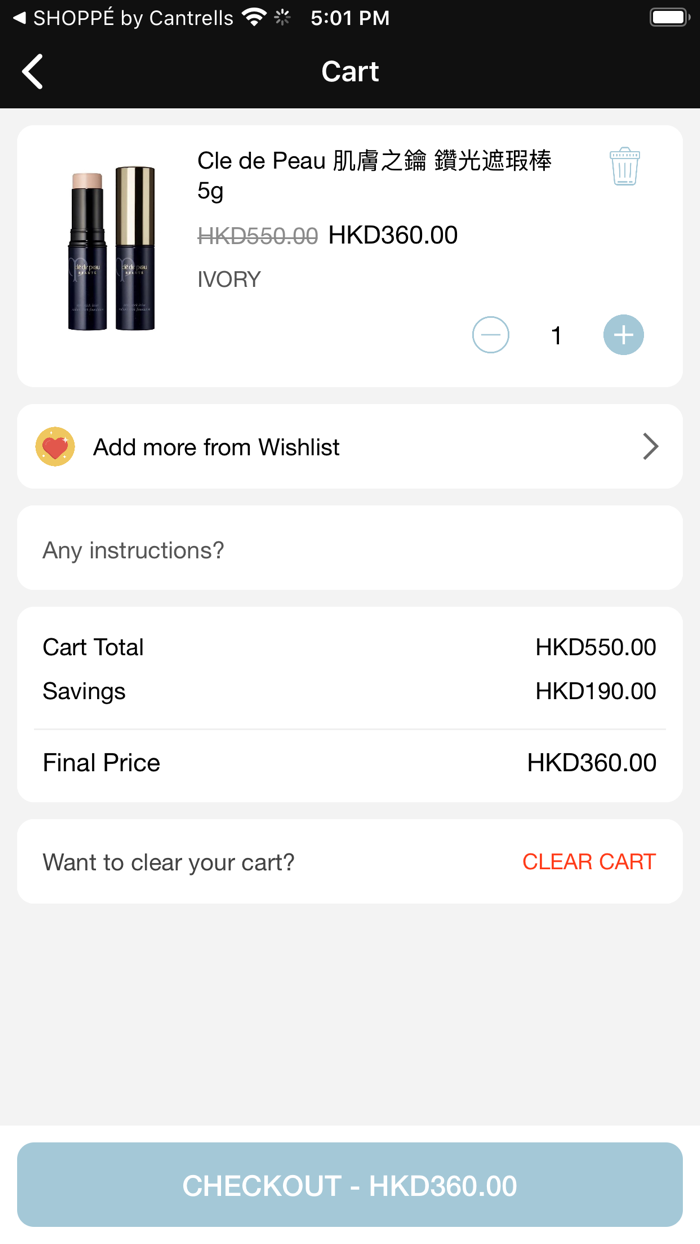Tap the discounted HKD360.00 item price

393,236
